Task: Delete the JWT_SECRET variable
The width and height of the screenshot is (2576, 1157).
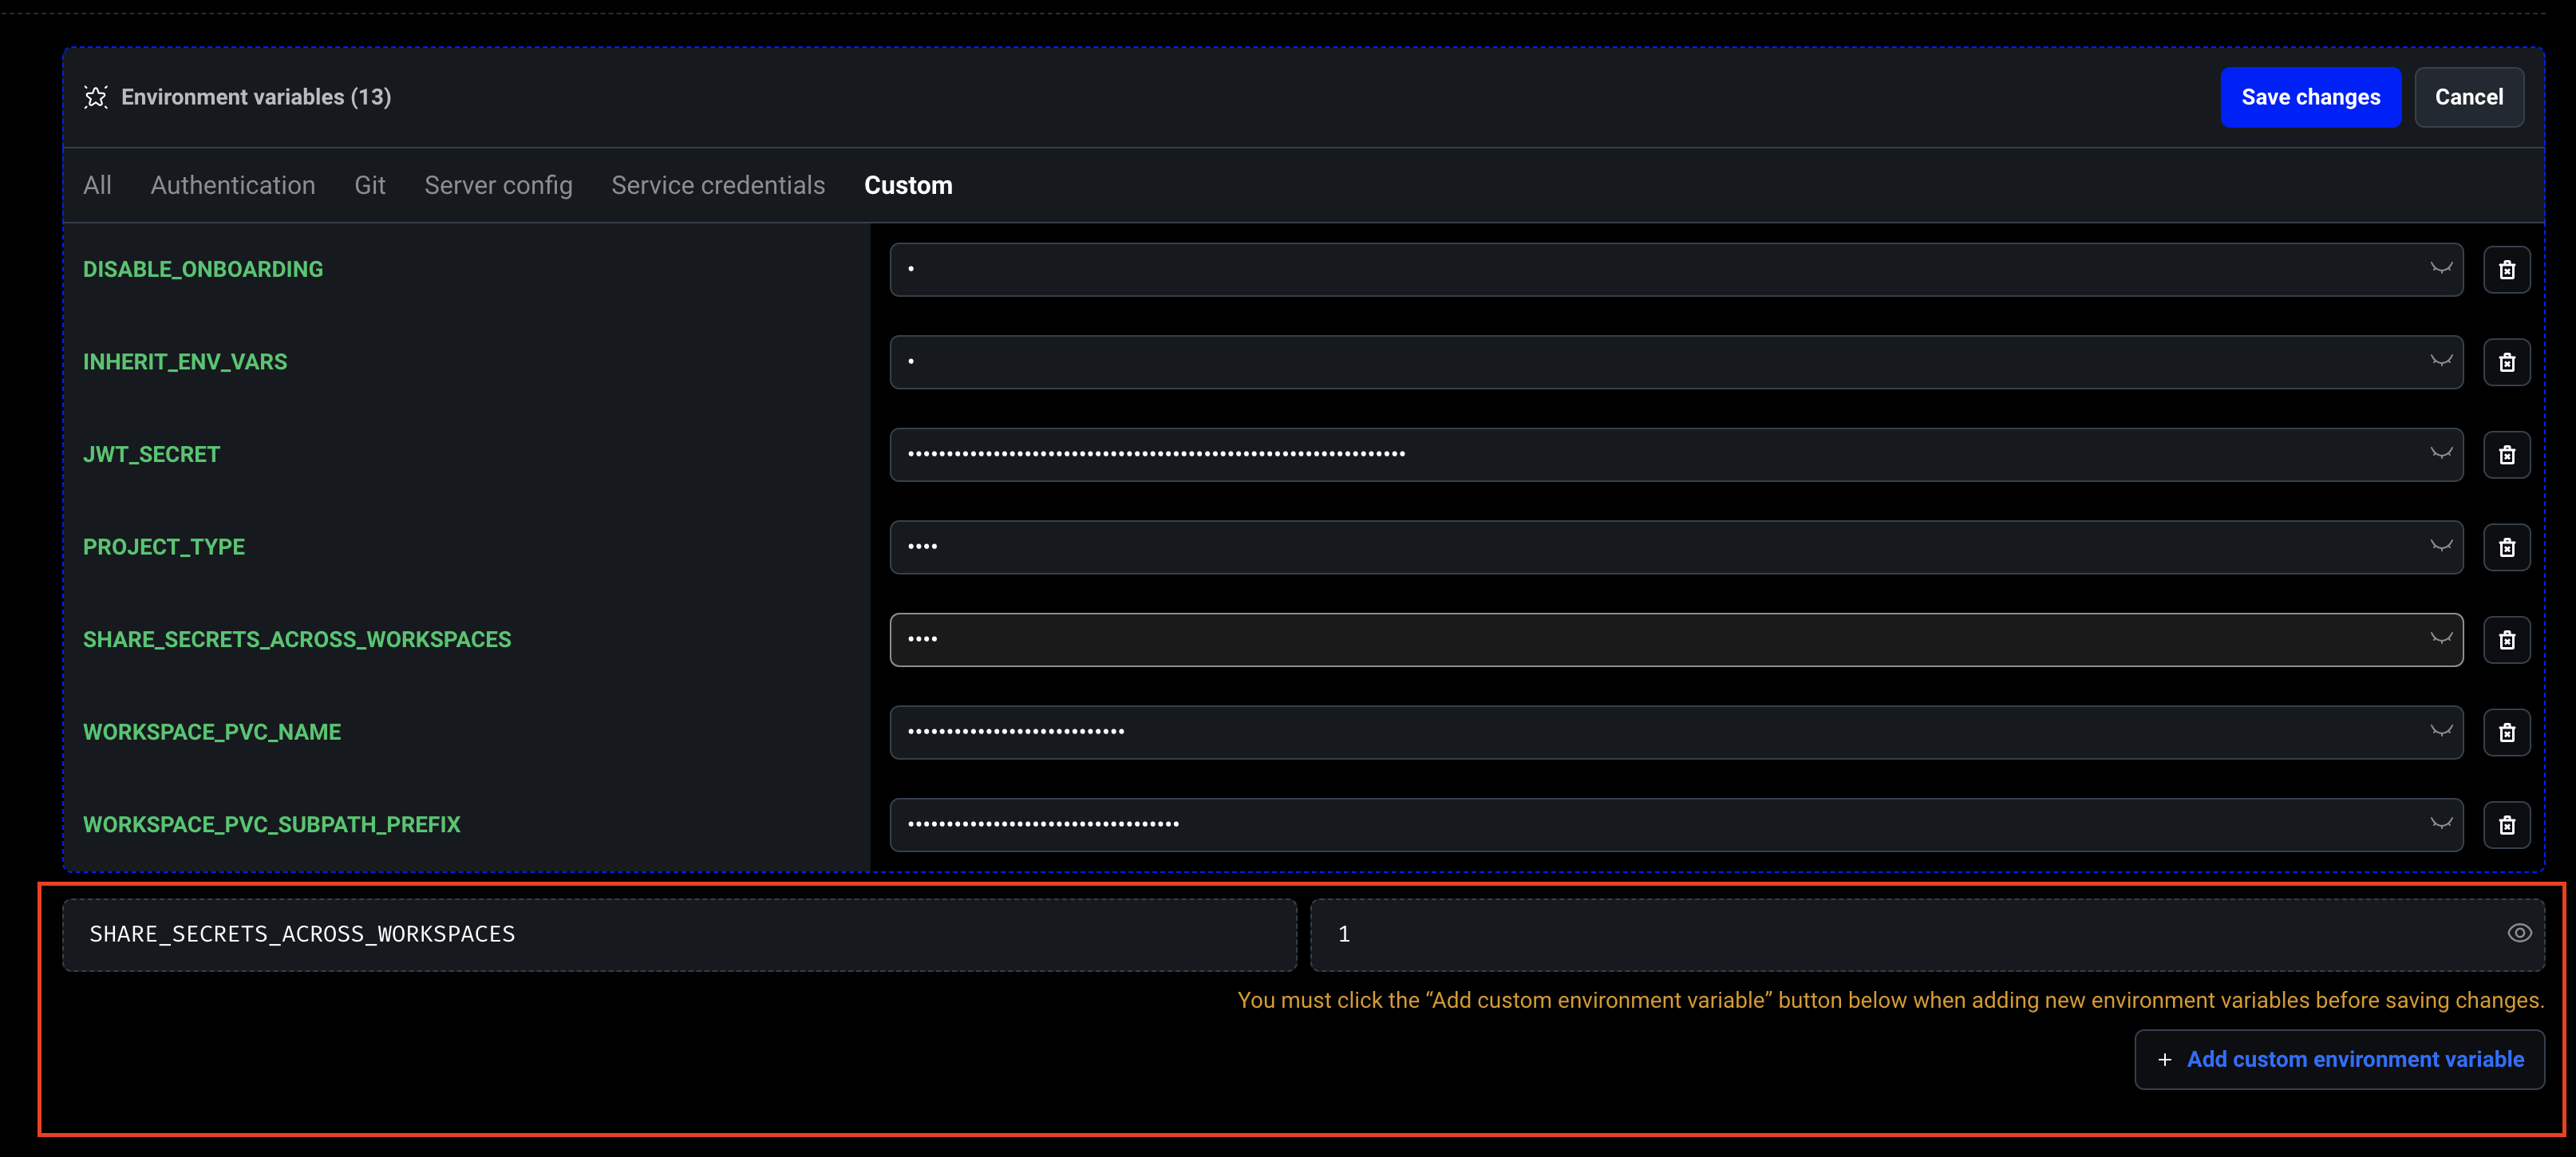Action: [x=2506, y=455]
